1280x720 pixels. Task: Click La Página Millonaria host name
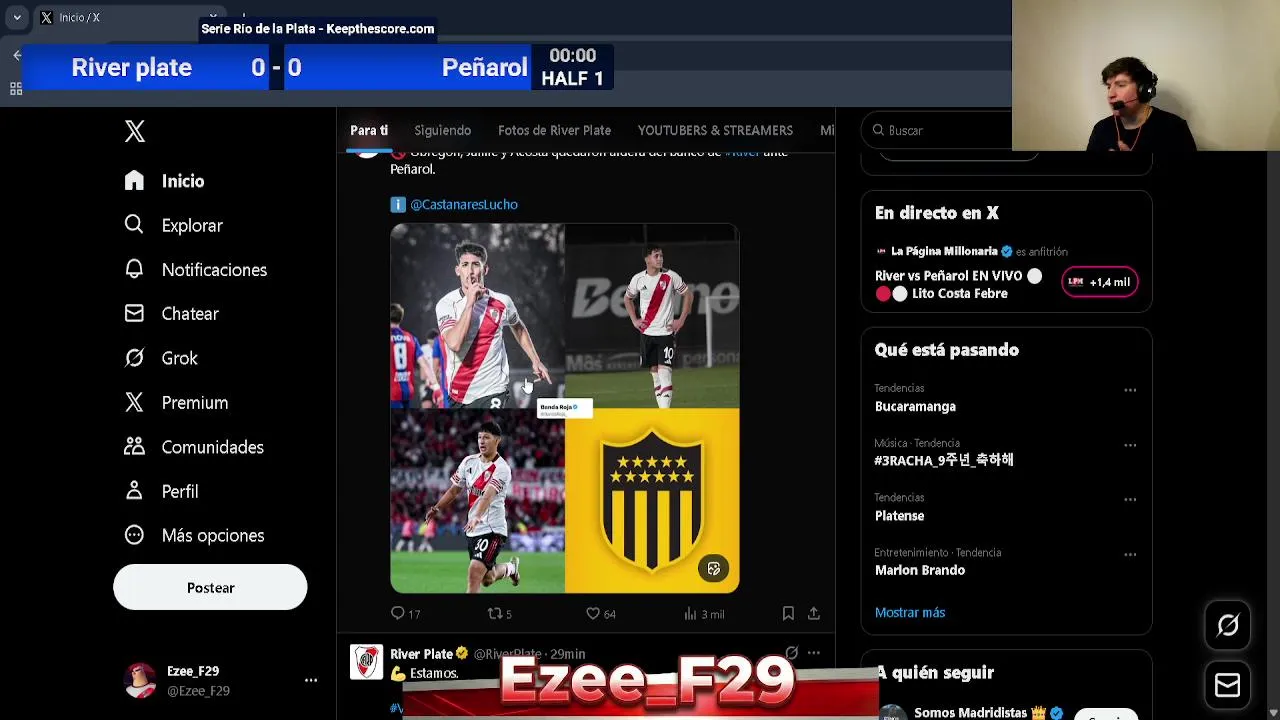click(x=944, y=251)
